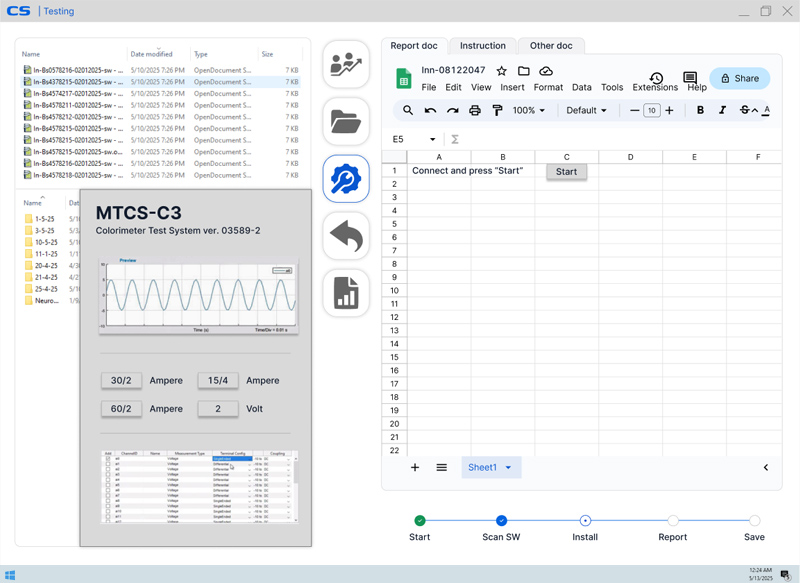Open the user analytics chart icon
Image resolution: width=800 pixels, height=583 pixels.
346,66
